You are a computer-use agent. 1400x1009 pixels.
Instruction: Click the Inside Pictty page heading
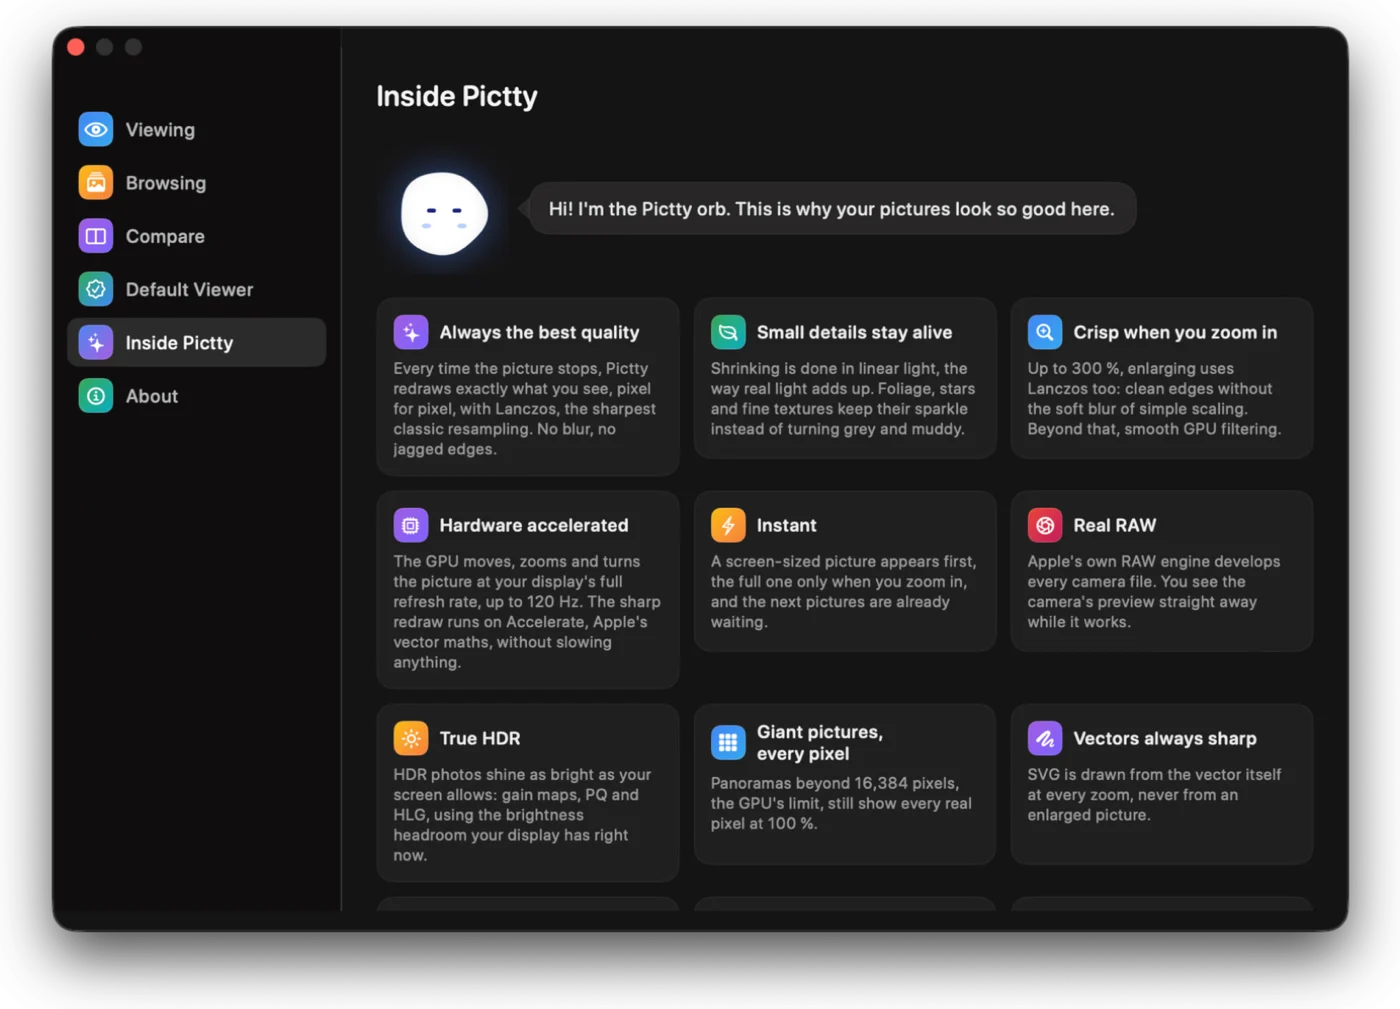(x=457, y=96)
